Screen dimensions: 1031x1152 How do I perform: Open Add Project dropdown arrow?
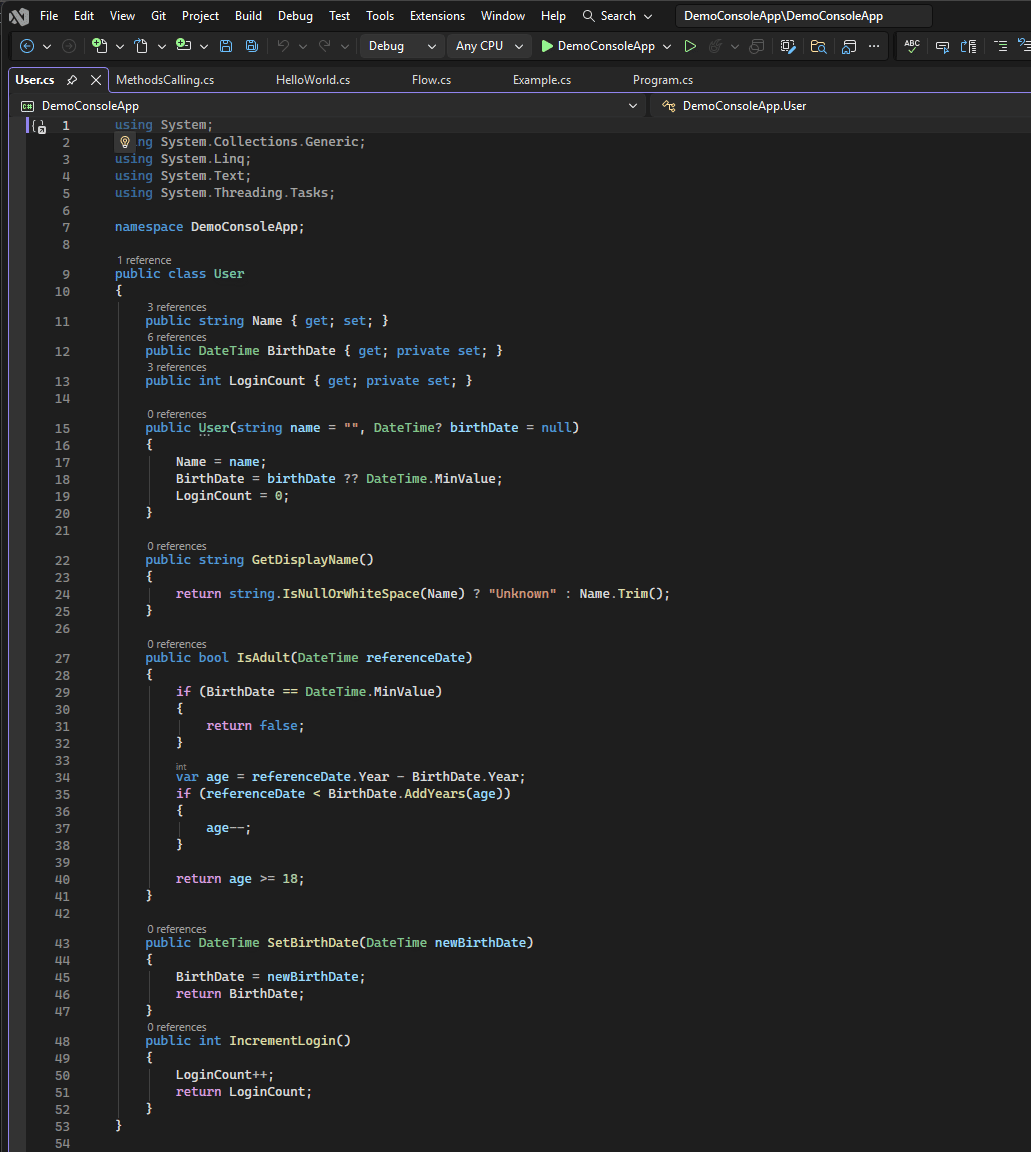[x=204, y=46]
